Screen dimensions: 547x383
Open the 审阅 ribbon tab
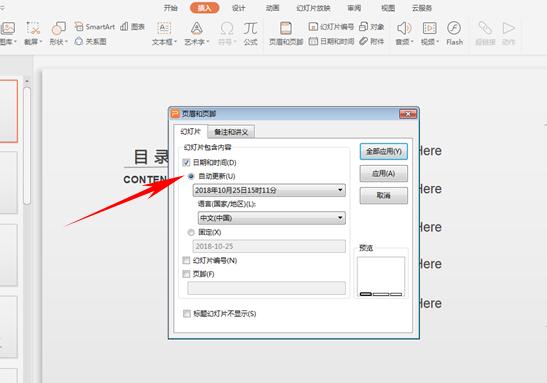(354, 8)
